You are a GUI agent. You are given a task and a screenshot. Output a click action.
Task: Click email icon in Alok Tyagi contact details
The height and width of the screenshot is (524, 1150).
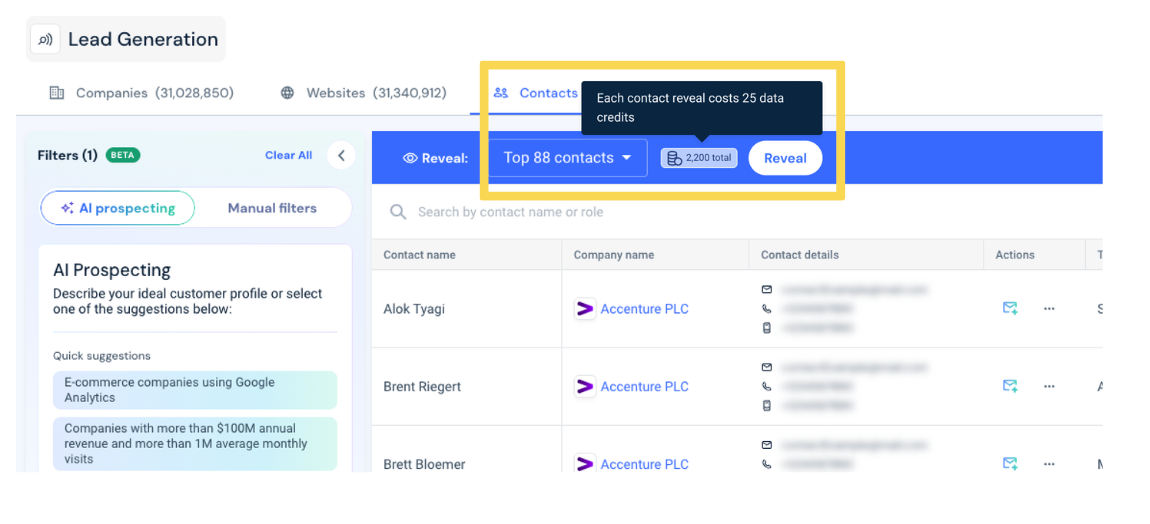pyautogui.click(x=767, y=289)
